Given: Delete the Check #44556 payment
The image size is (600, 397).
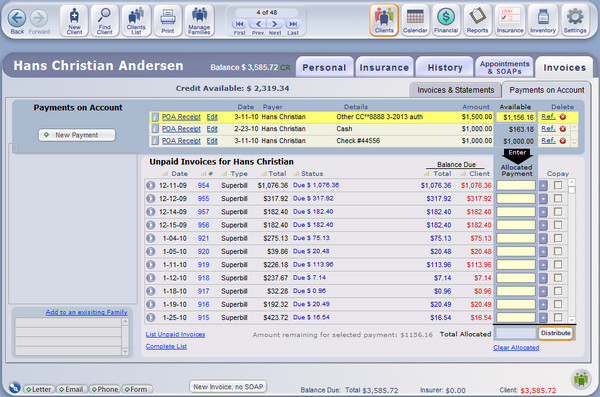Looking at the screenshot, I should coord(562,141).
